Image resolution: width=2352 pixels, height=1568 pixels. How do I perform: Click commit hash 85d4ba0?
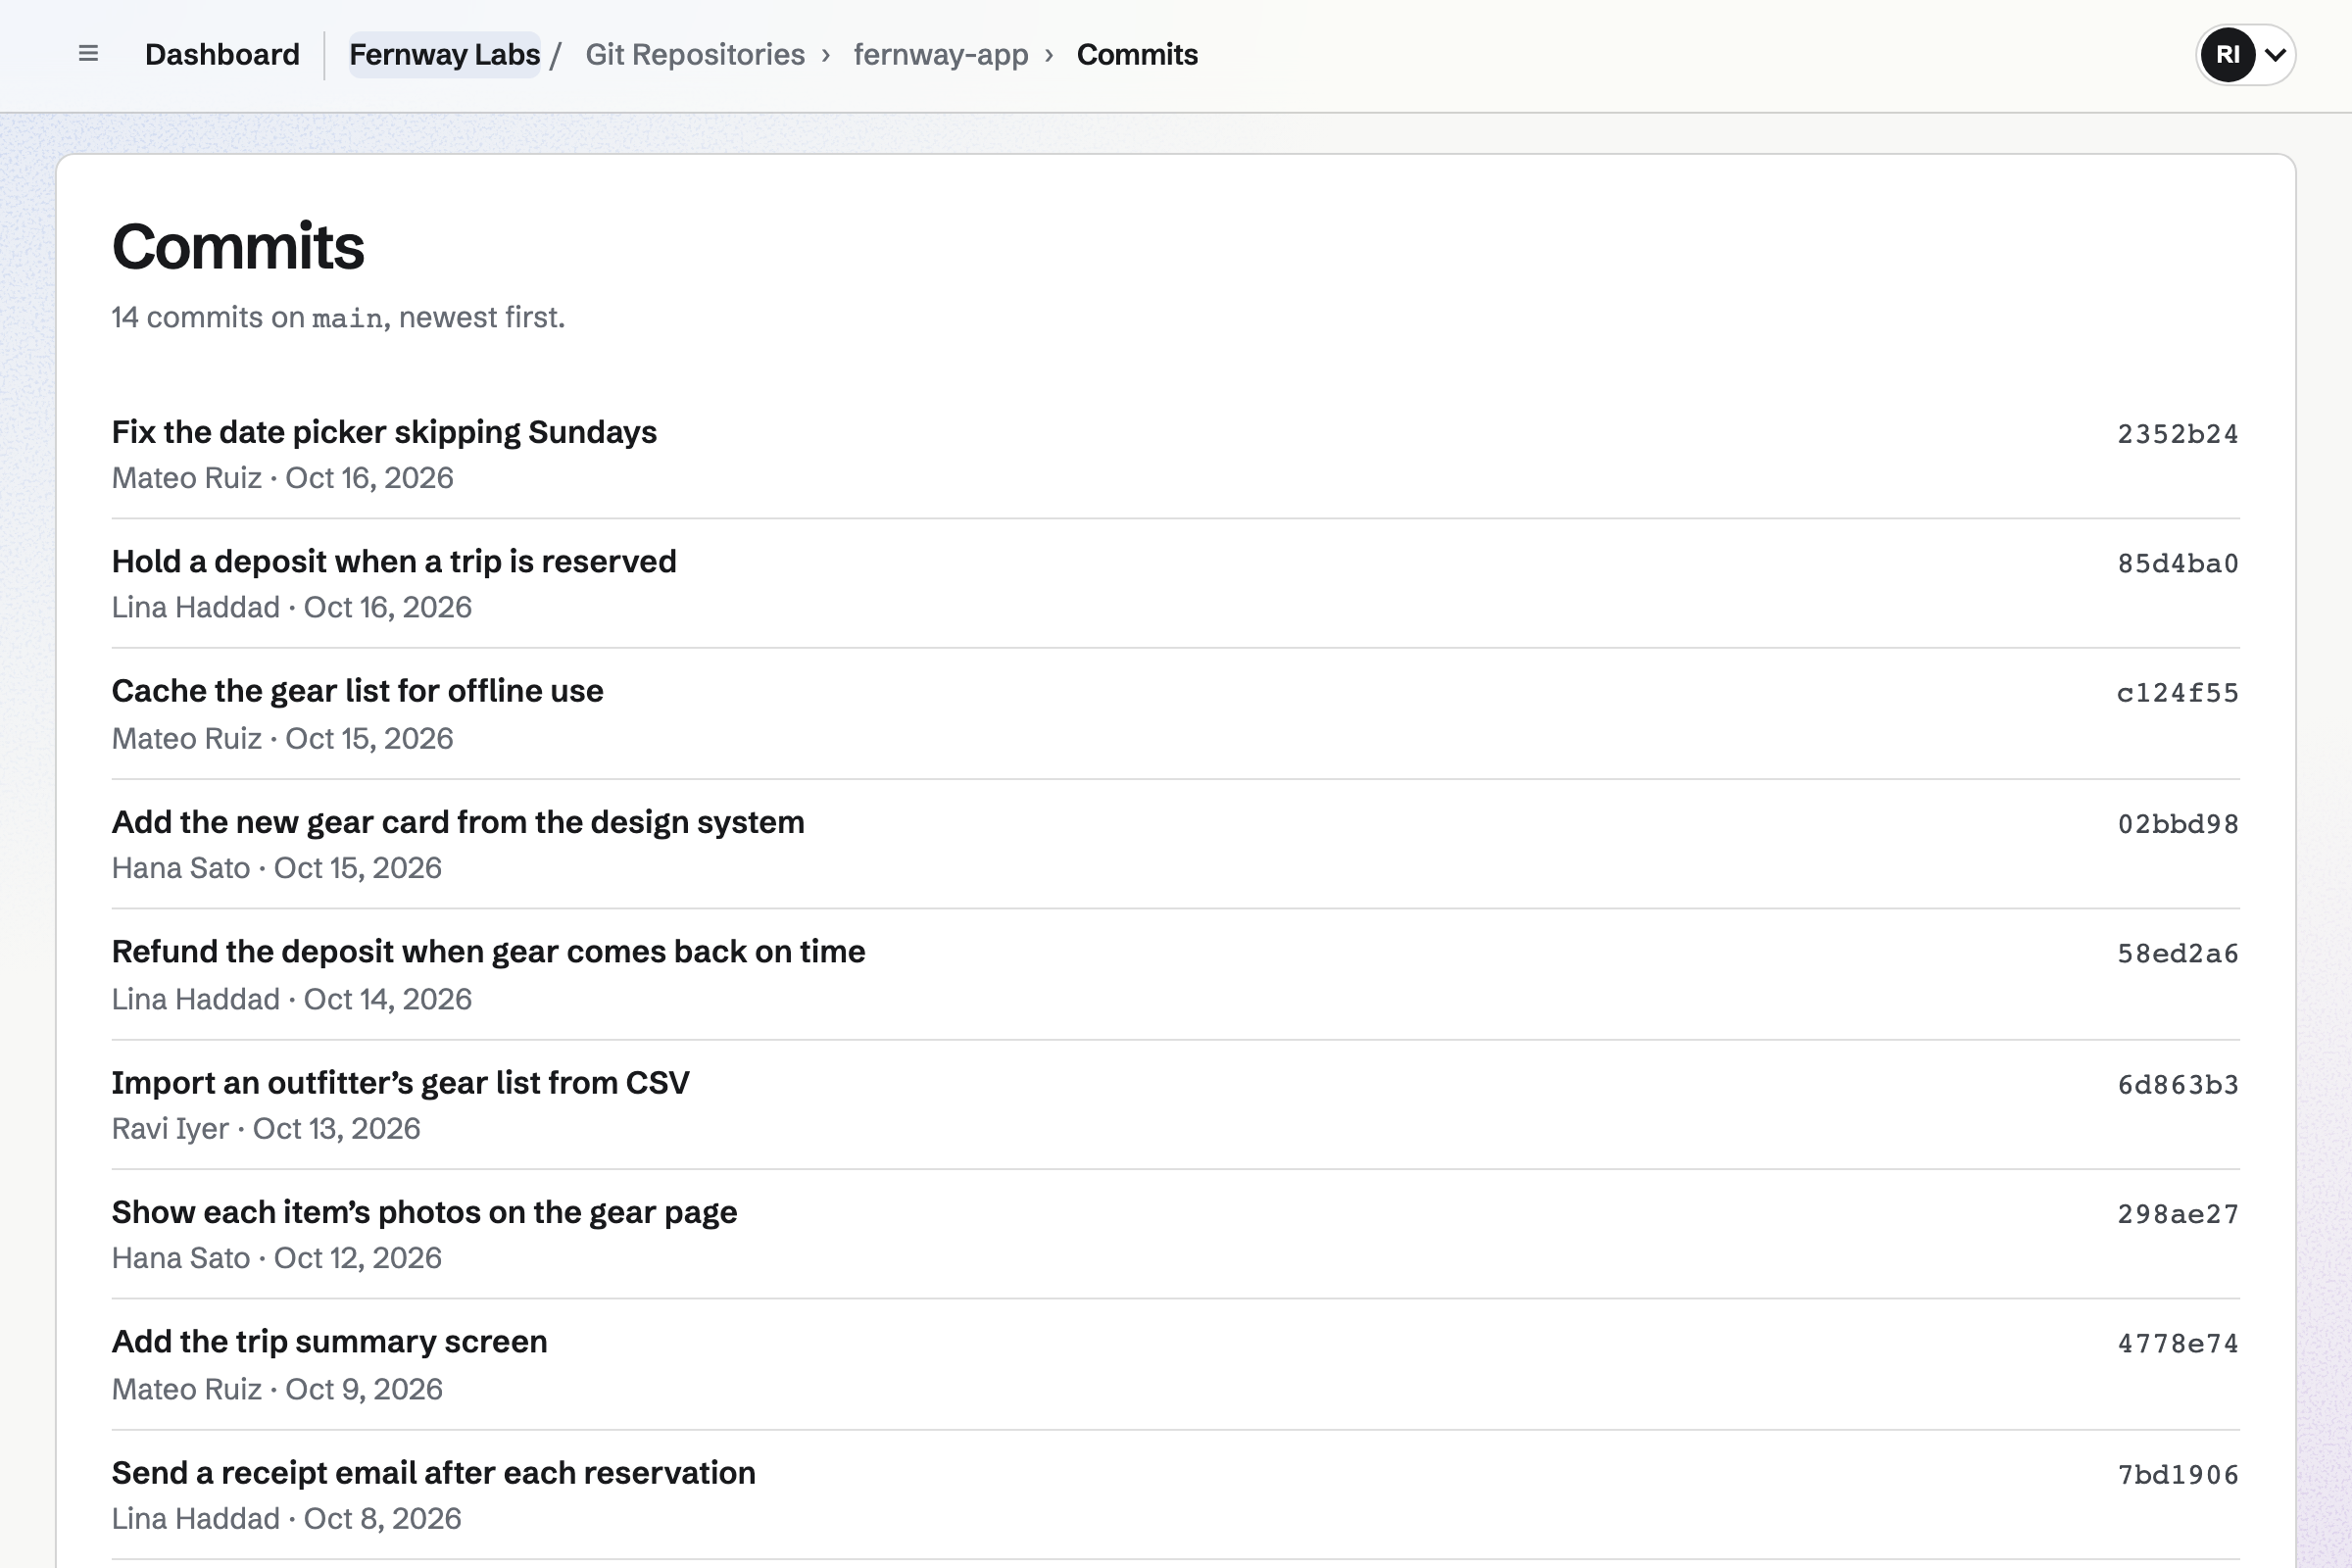[x=2177, y=563]
